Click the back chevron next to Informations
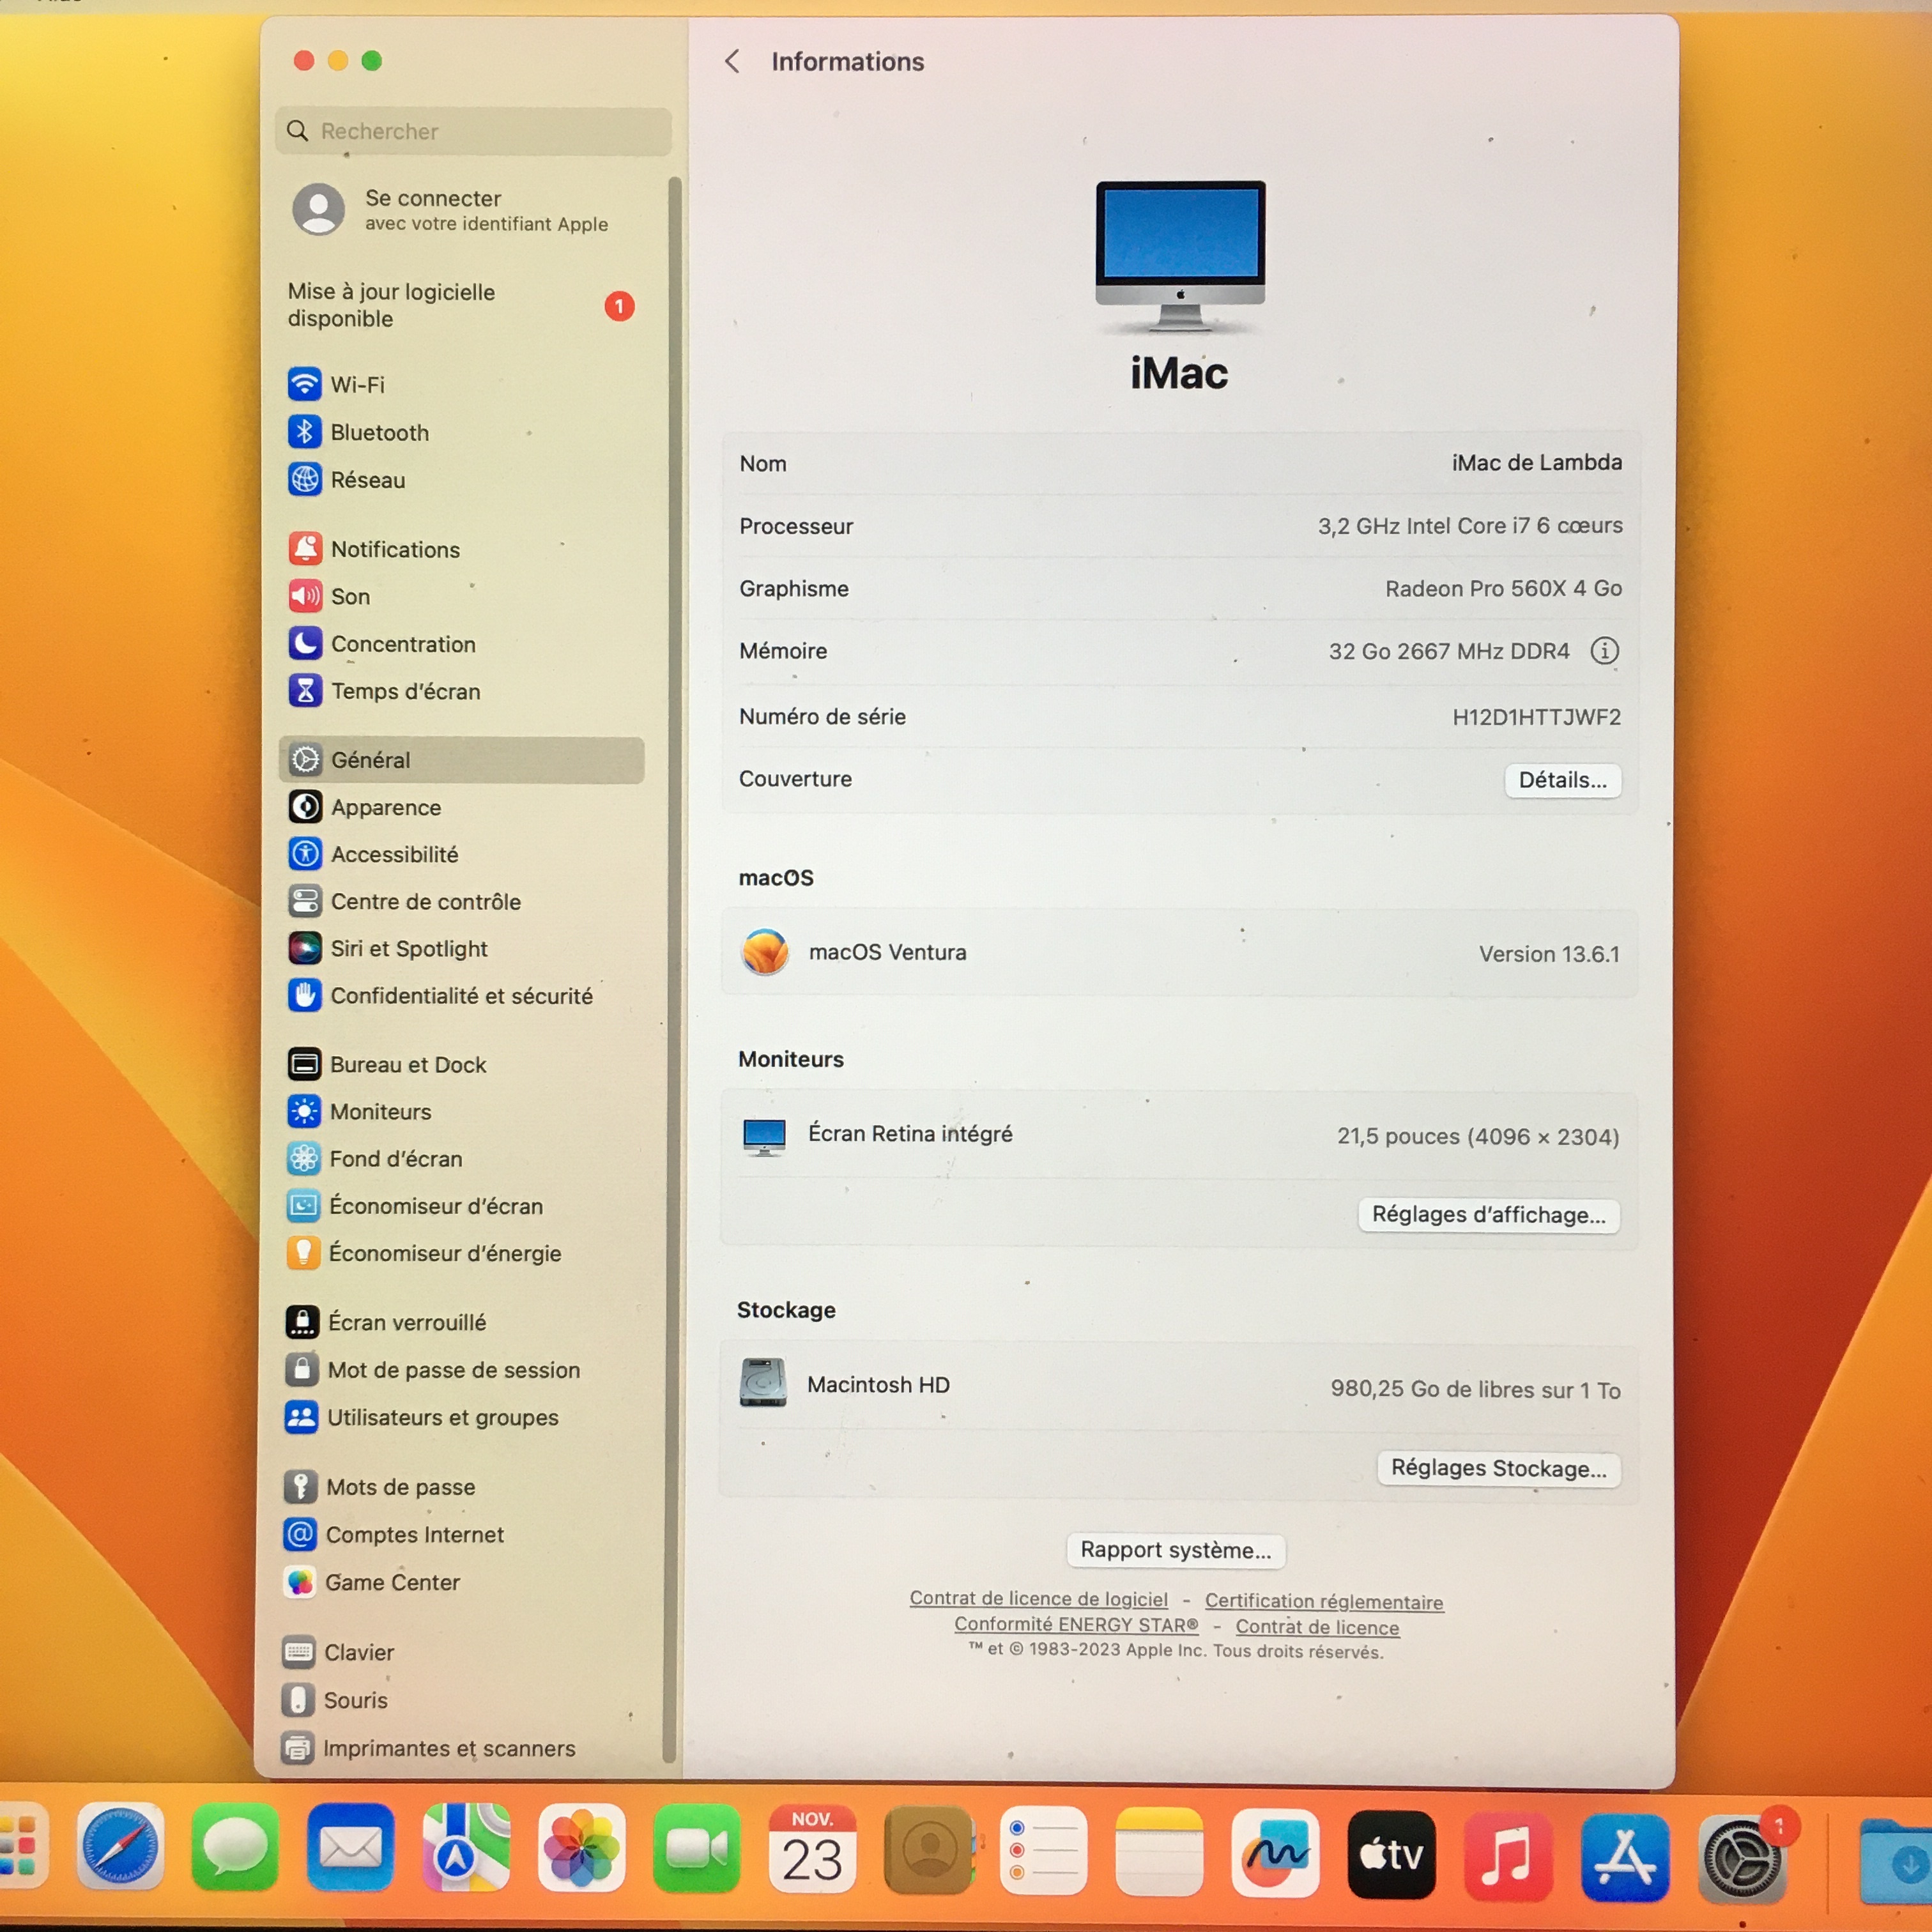 tap(732, 62)
